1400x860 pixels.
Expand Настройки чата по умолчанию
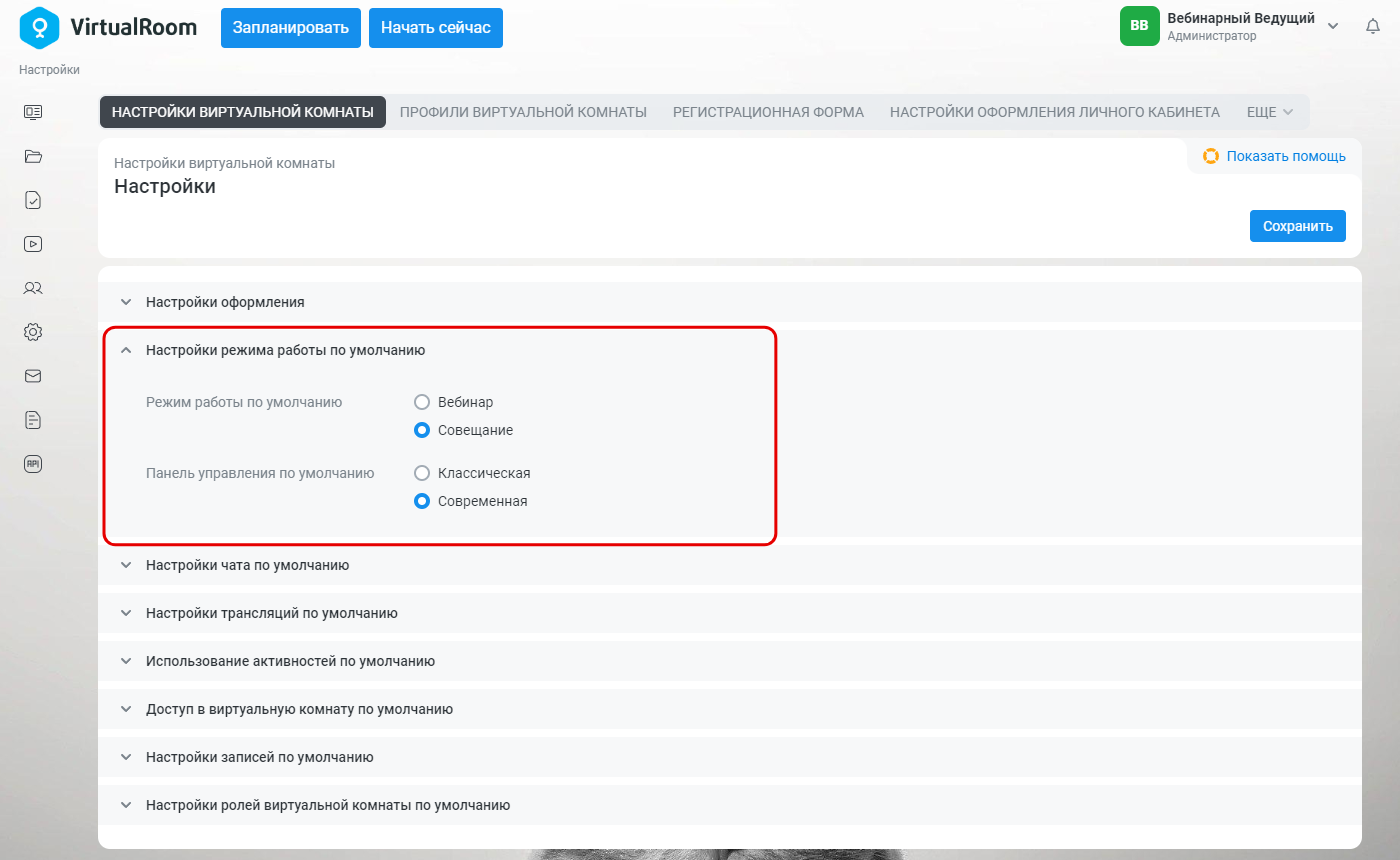coord(730,565)
